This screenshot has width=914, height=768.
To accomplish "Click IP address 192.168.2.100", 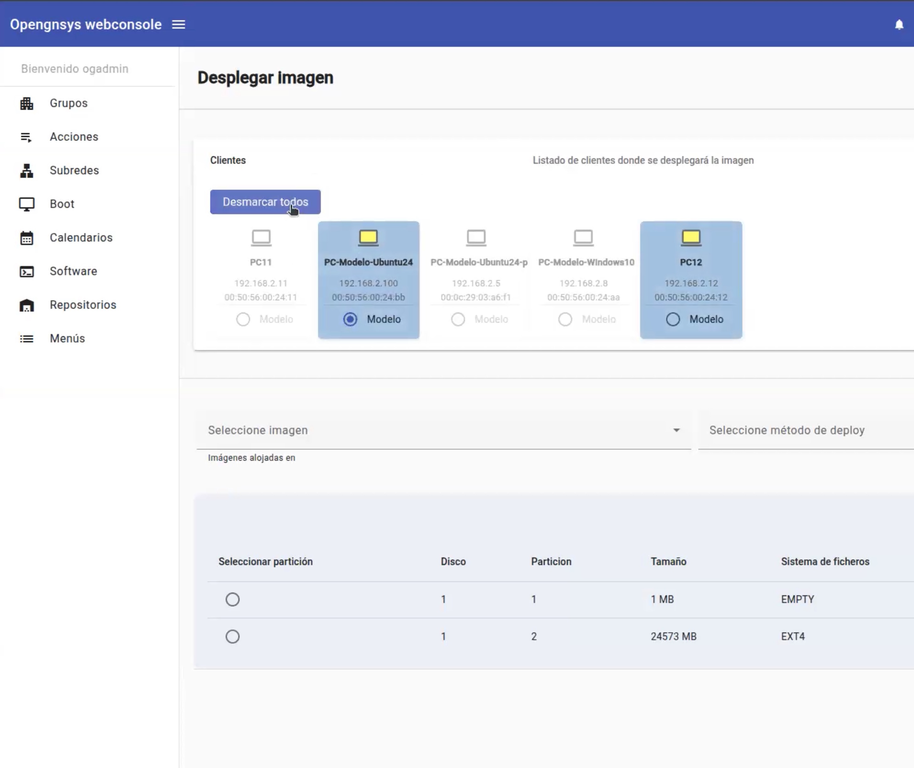I will [368, 283].
